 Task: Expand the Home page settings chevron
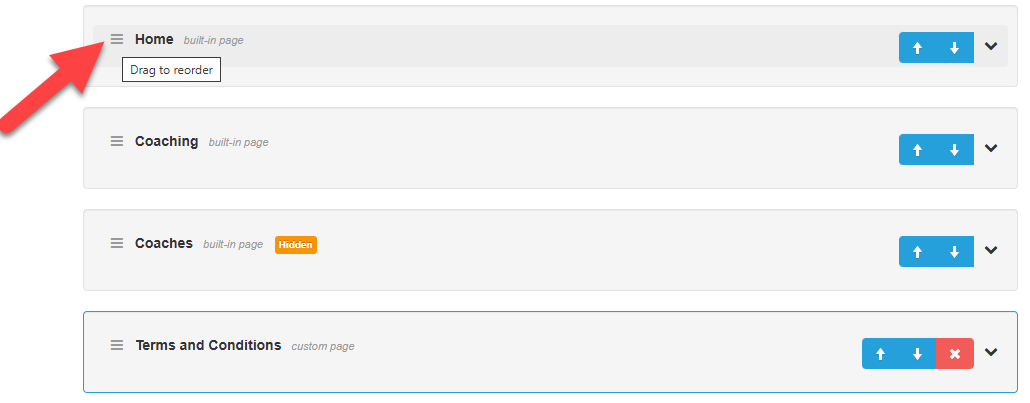[991, 47]
